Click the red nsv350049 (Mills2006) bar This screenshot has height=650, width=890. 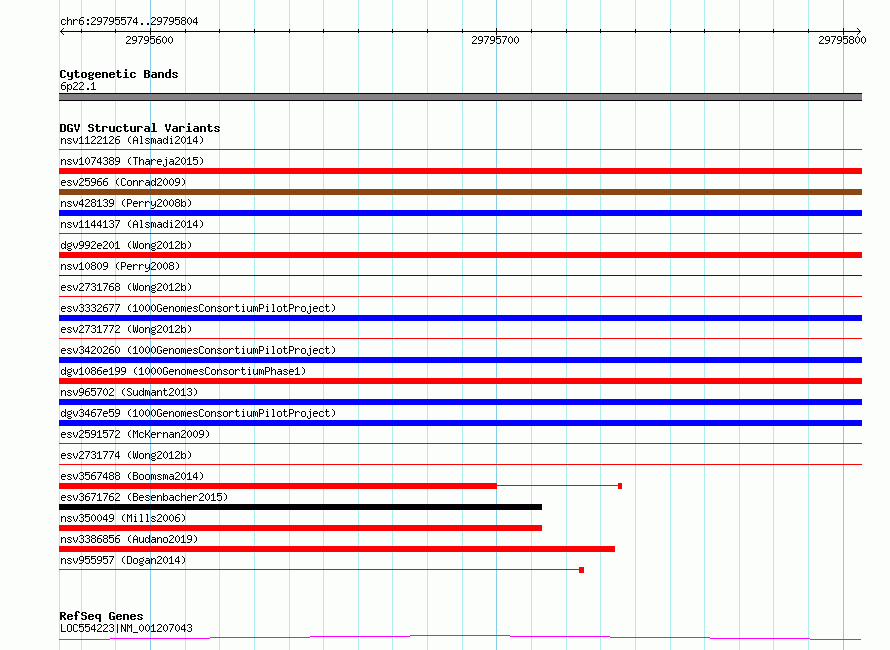click(x=300, y=528)
